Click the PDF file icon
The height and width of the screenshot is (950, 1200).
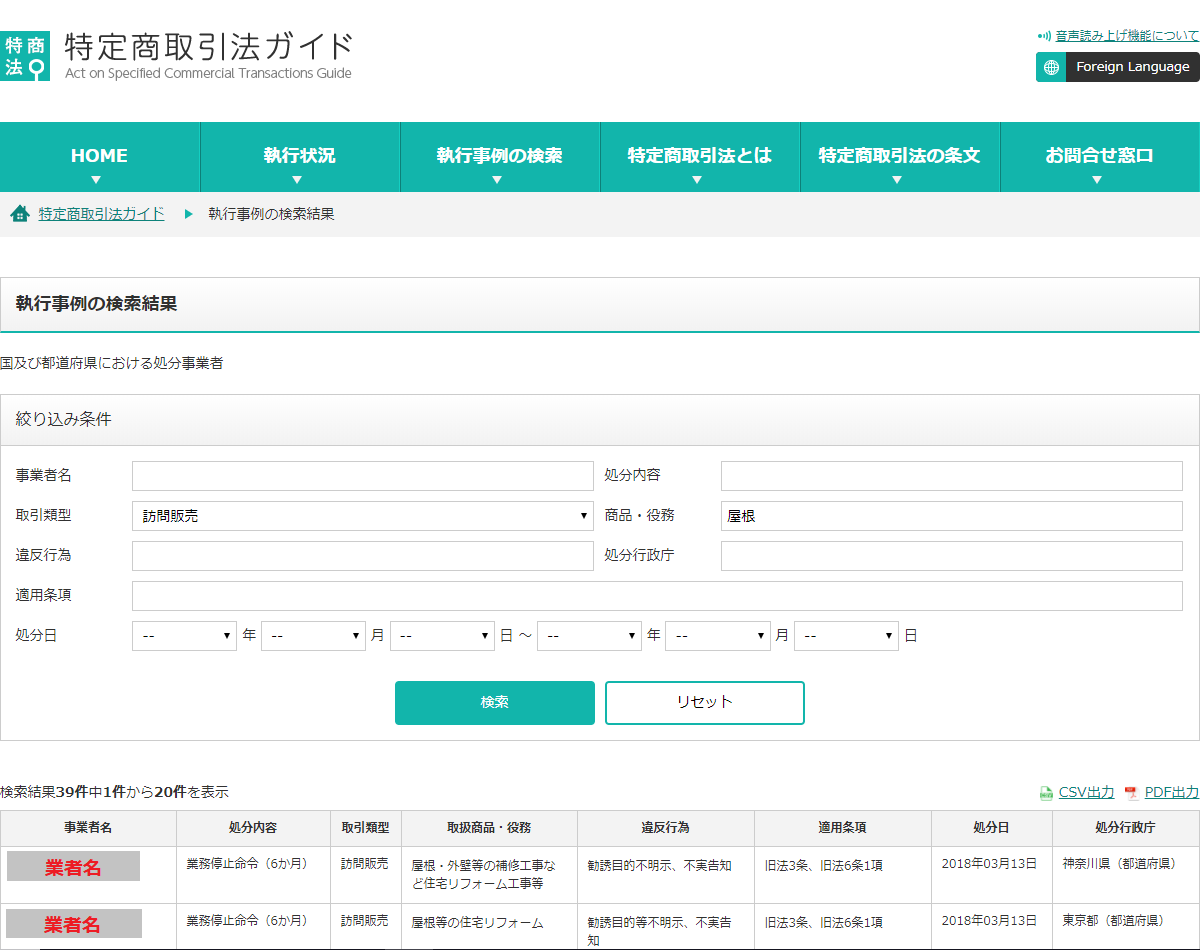coord(1131,793)
